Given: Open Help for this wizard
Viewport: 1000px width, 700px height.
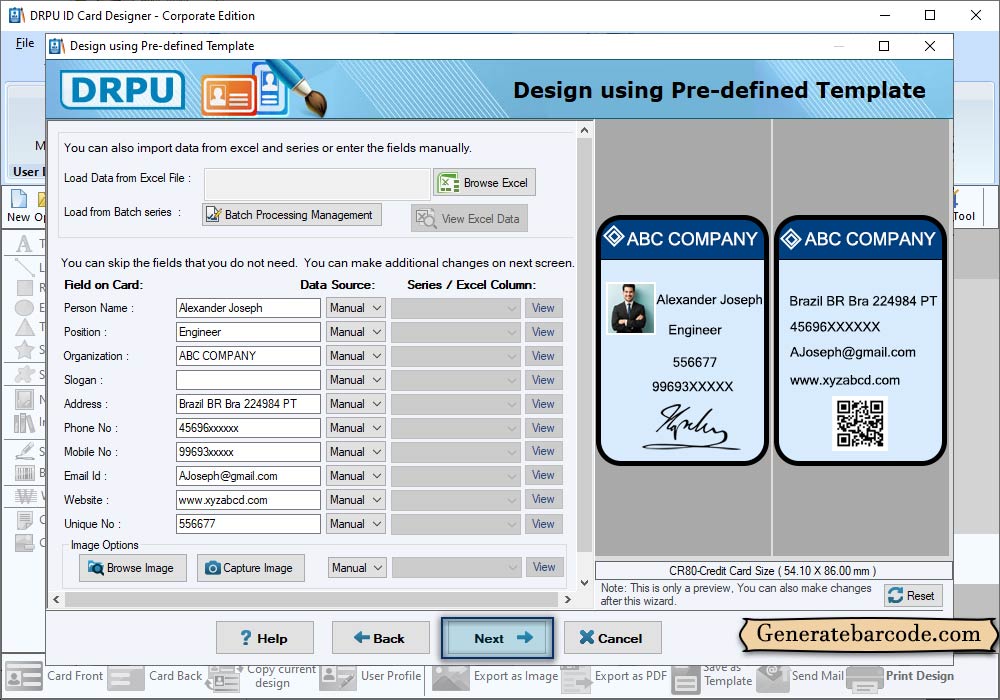Looking at the screenshot, I should coord(264,638).
